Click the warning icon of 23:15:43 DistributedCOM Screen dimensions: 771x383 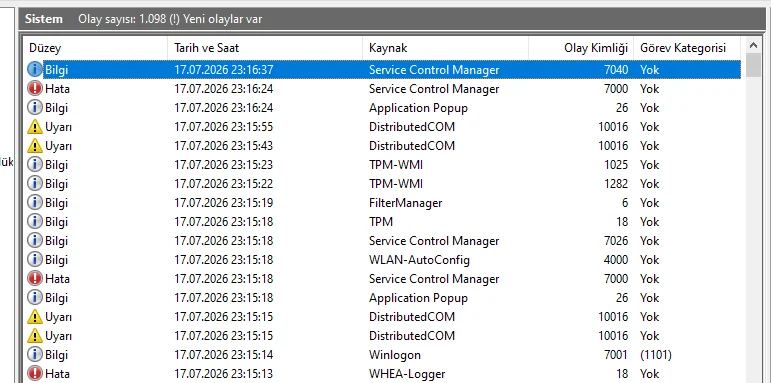click(x=34, y=146)
